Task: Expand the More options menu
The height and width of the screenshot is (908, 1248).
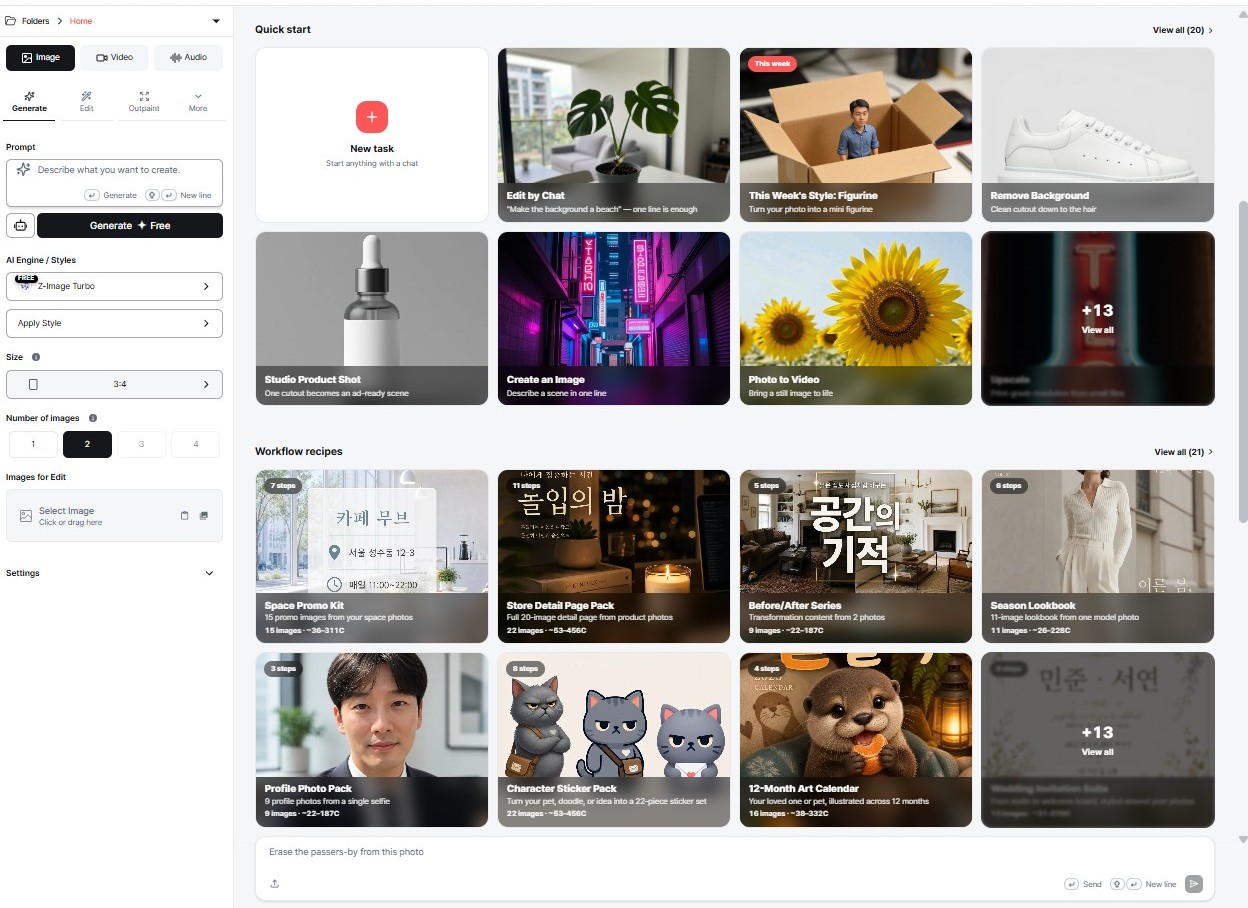Action: tap(198, 102)
